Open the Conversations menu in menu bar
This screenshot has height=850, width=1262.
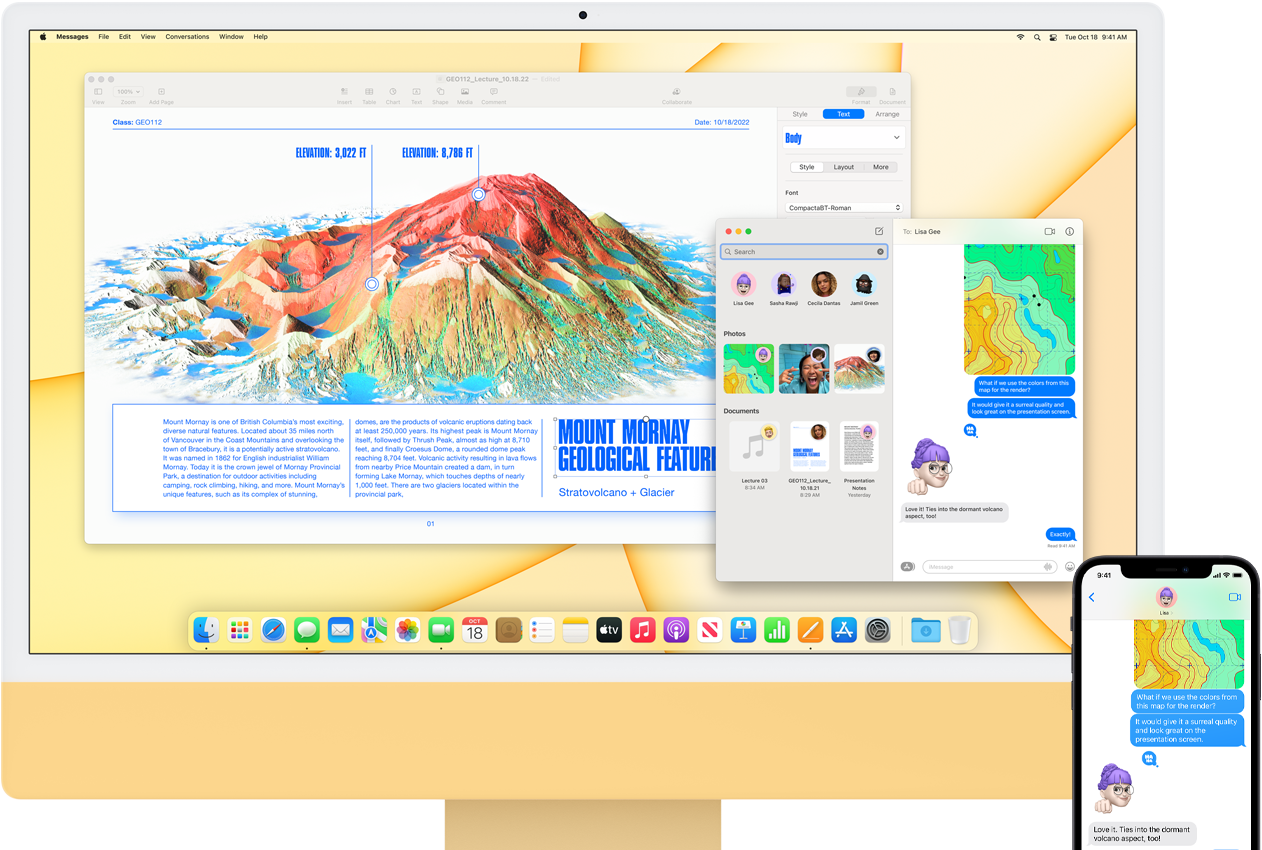pos(187,37)
